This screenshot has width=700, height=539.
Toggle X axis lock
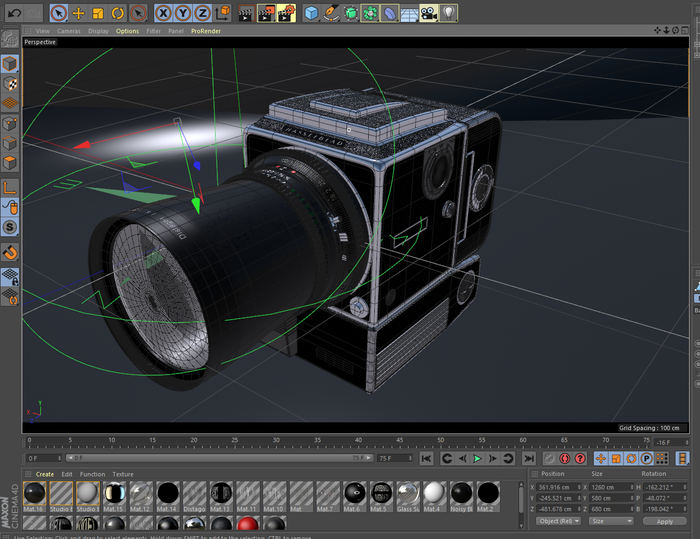(163, 13)
